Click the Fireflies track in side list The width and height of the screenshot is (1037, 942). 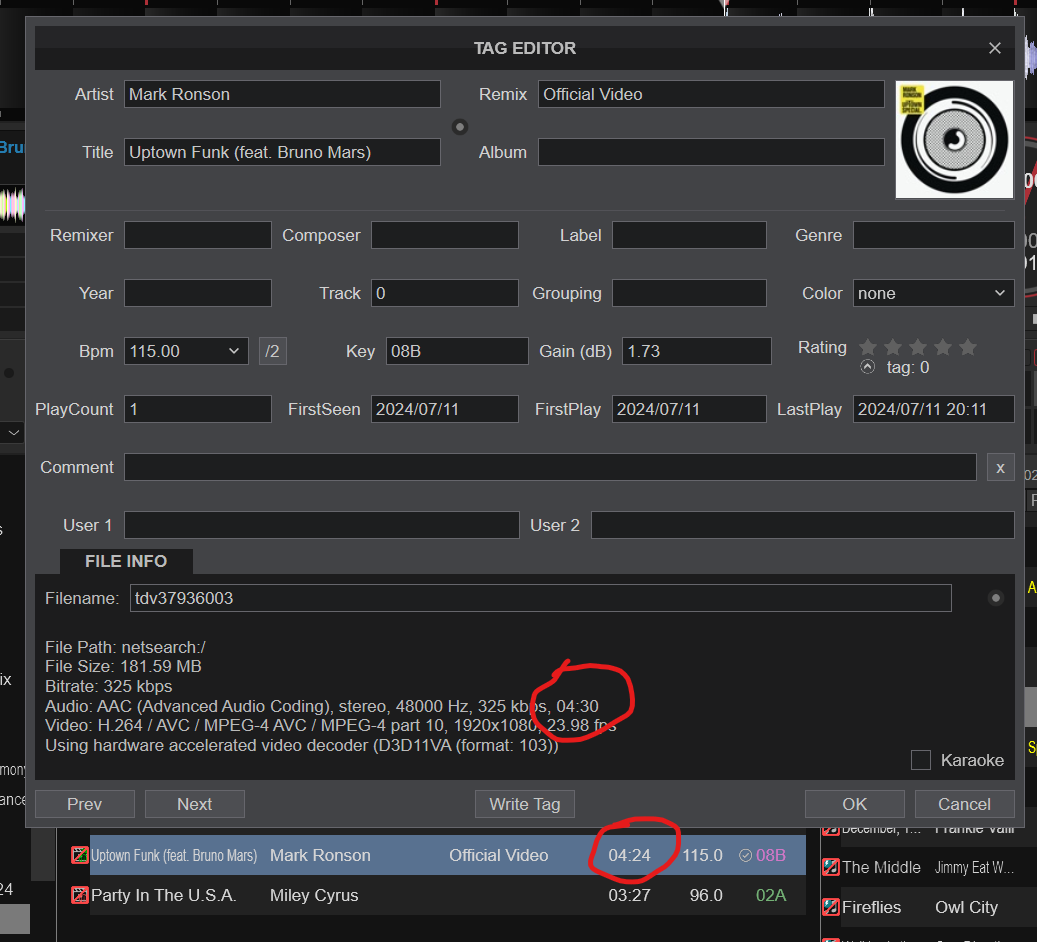point(871,908)
